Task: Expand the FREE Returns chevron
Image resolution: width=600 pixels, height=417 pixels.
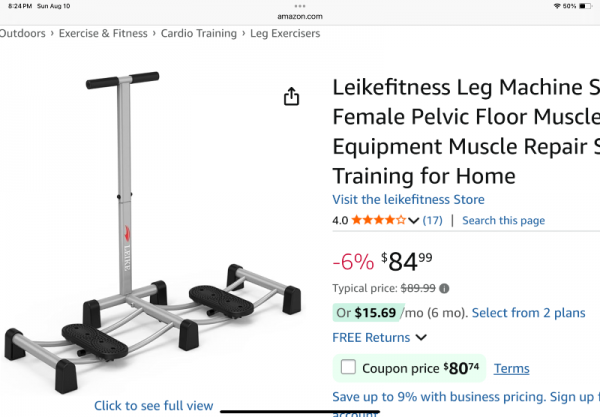Action: click(x=421, y=338)
